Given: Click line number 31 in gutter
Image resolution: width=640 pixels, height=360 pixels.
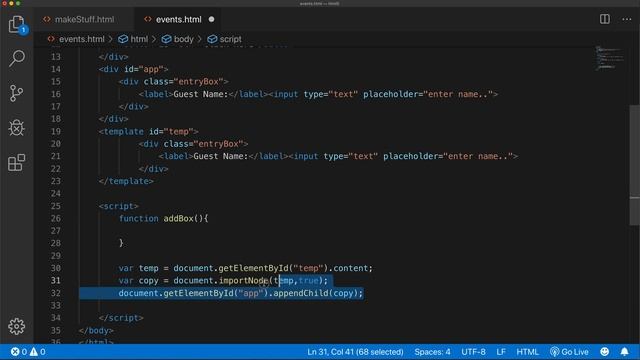Looking at the screenshot, I should tap(56, 280).
